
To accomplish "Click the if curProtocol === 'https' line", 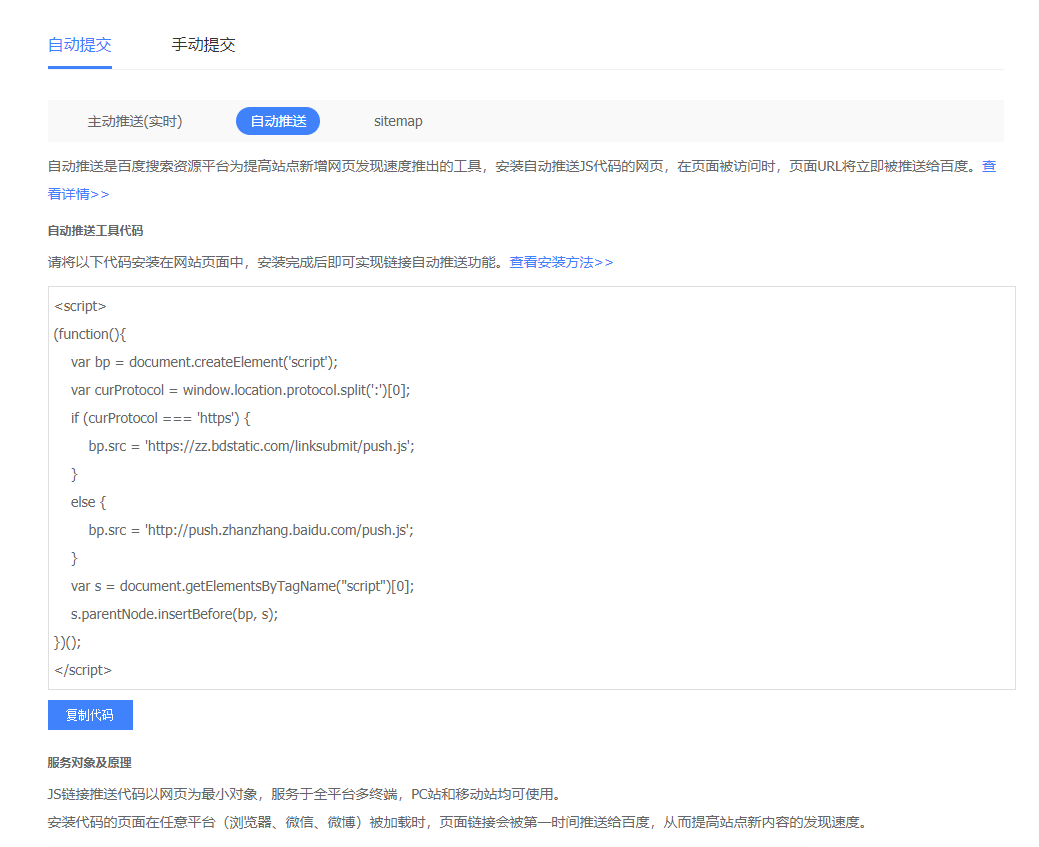I will tap(160, 418).
